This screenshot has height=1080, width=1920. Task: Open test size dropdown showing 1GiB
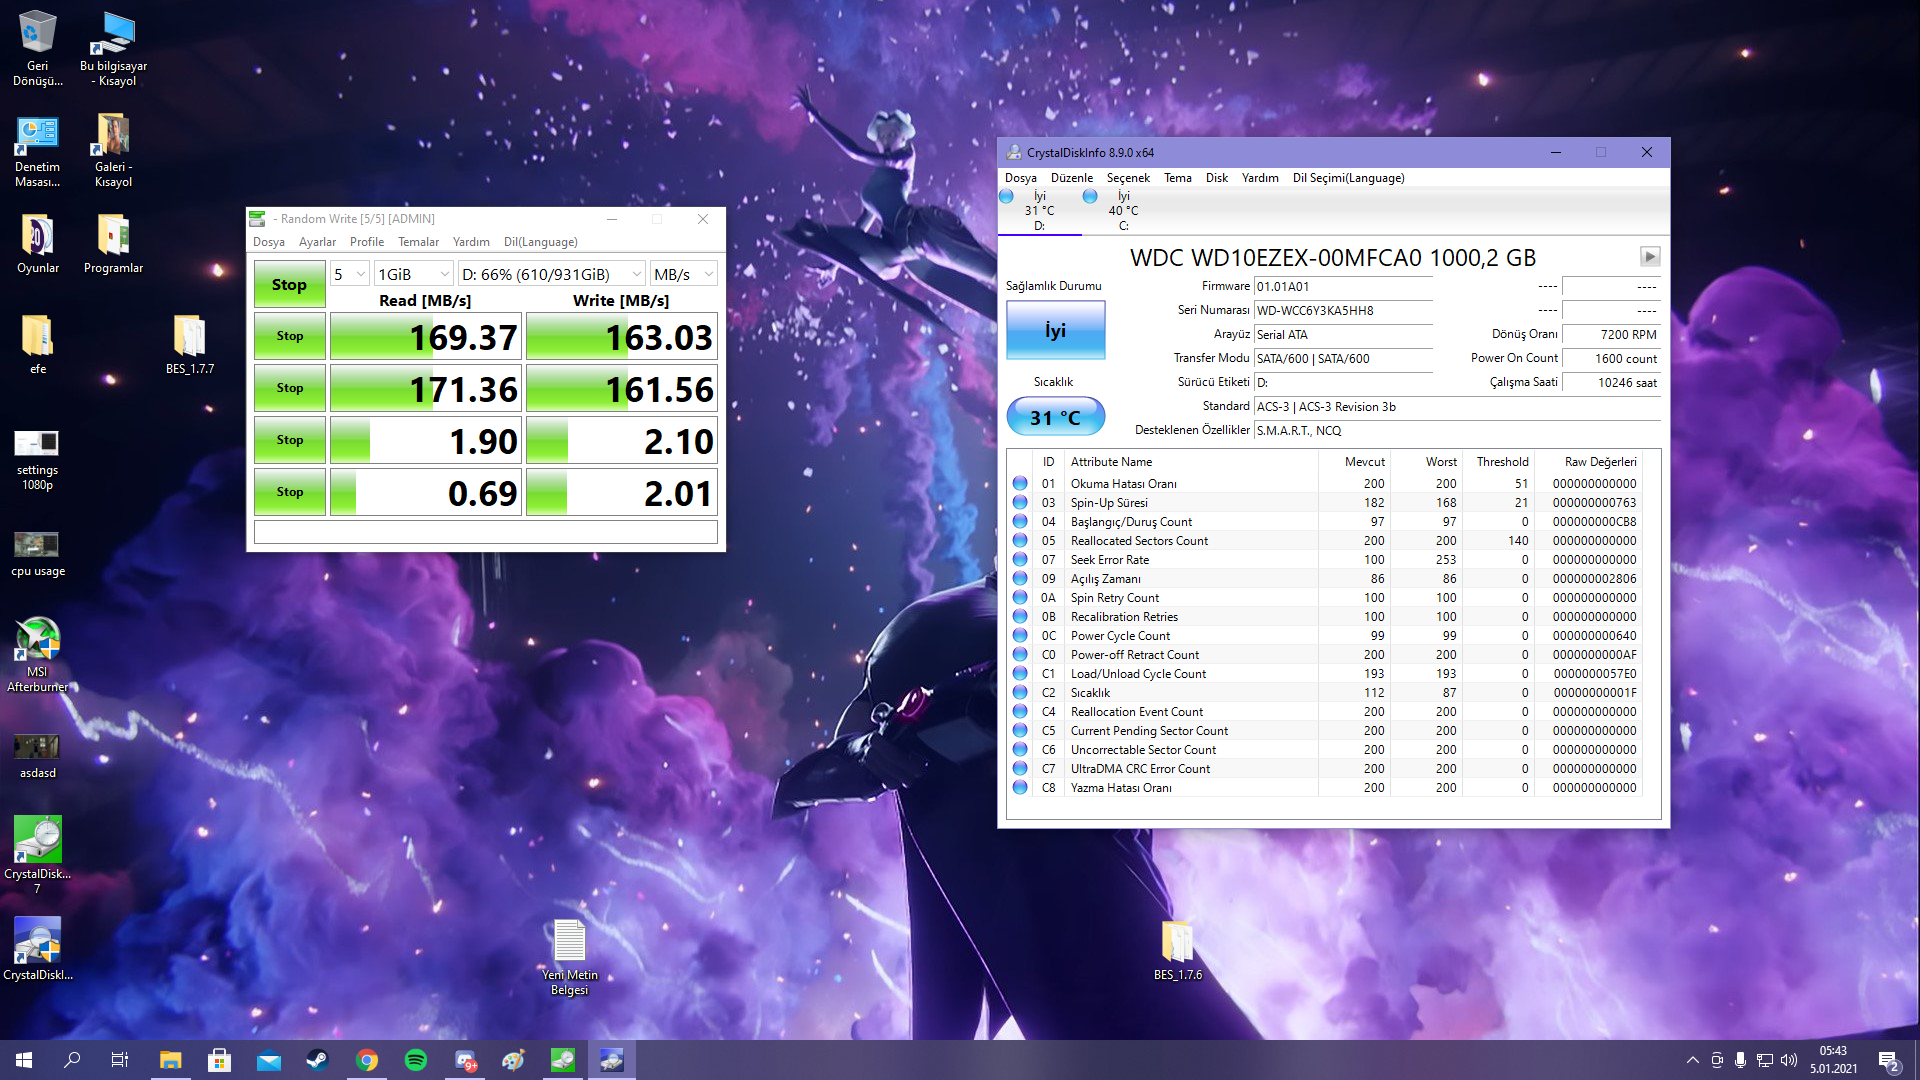(414, 274)
